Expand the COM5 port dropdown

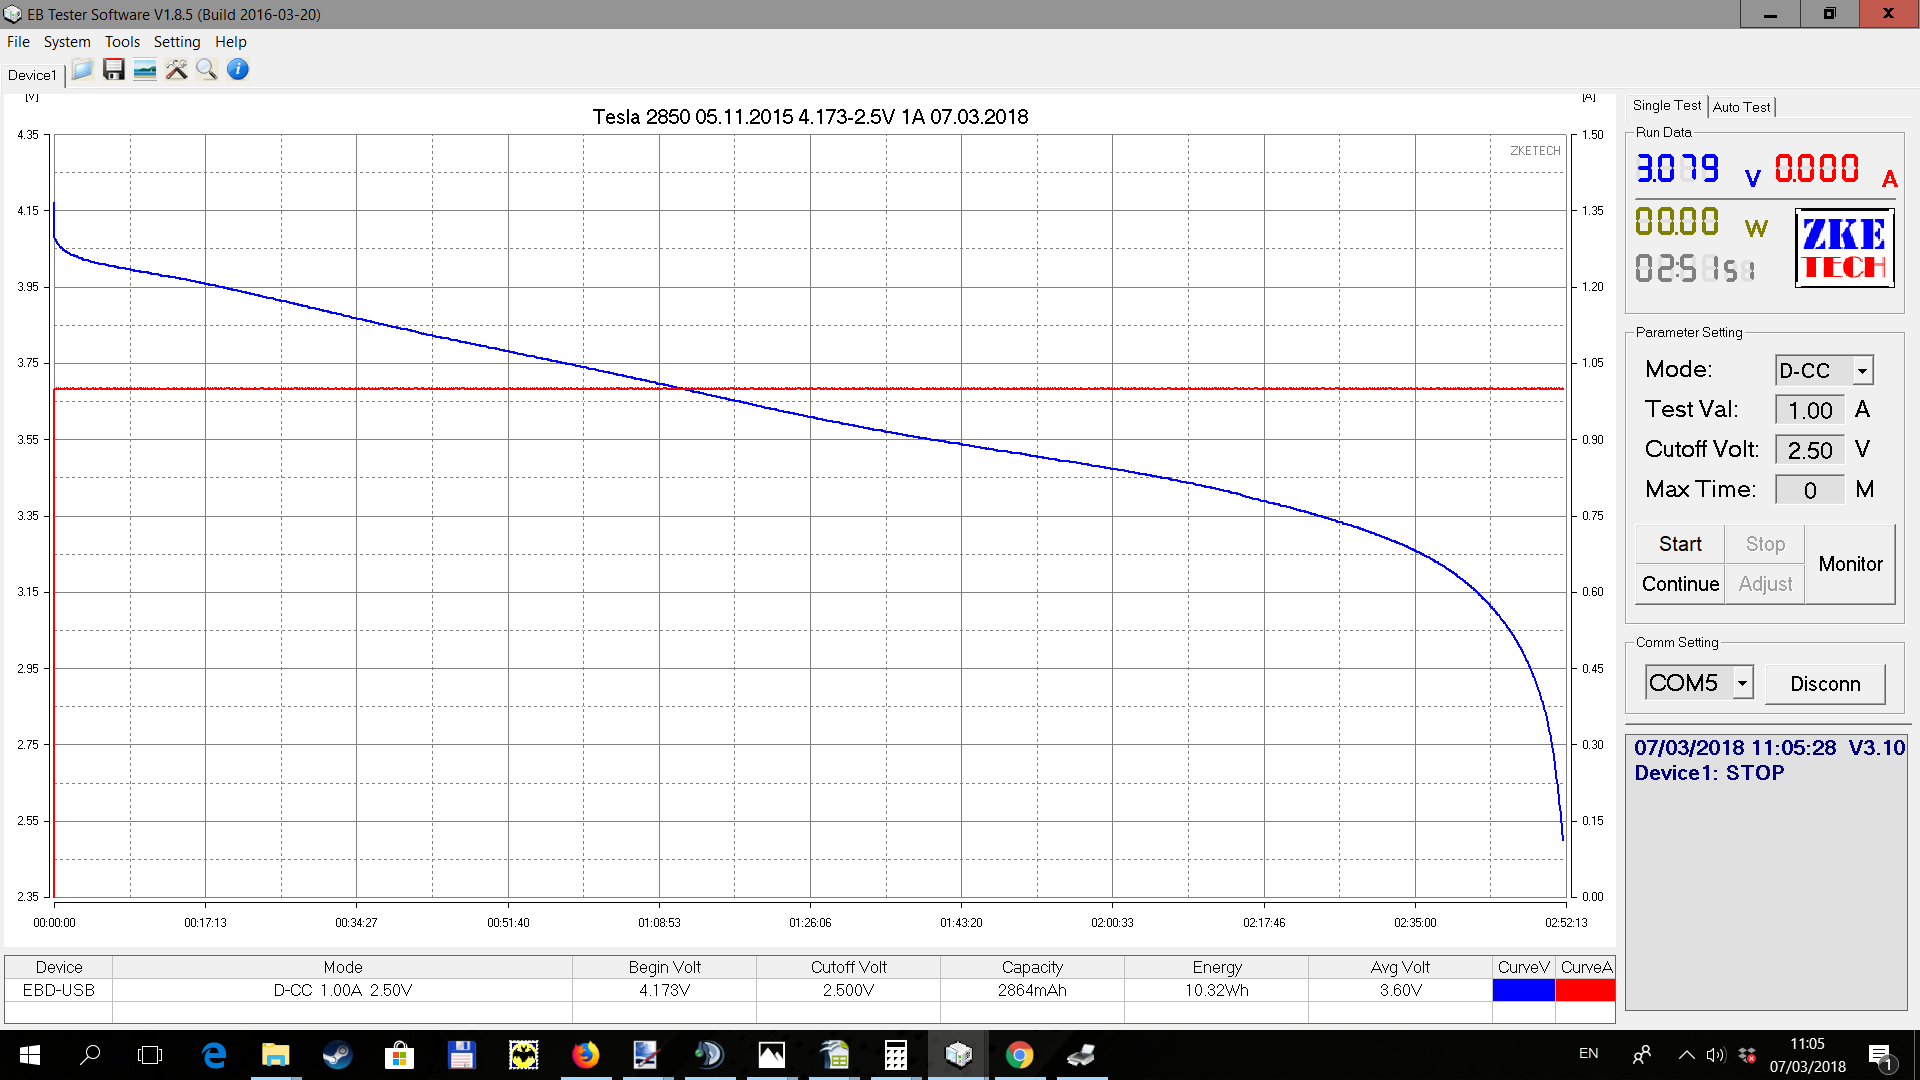(x=1742, y=683)
